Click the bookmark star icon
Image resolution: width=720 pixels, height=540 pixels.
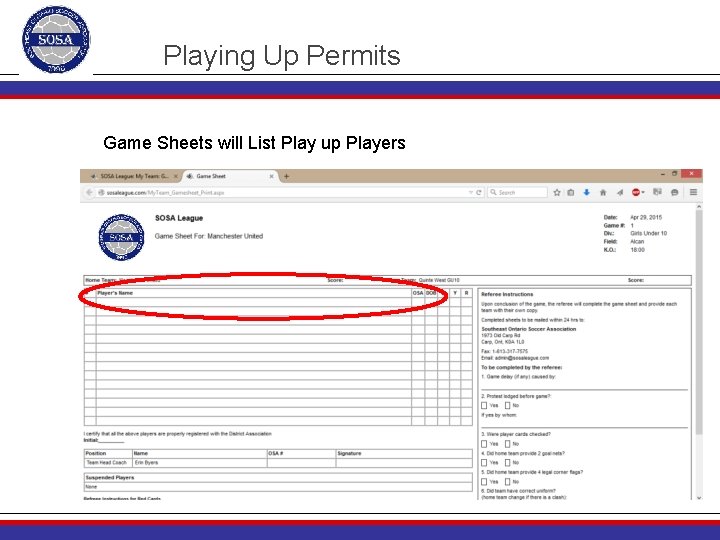[x=557, y=192]
